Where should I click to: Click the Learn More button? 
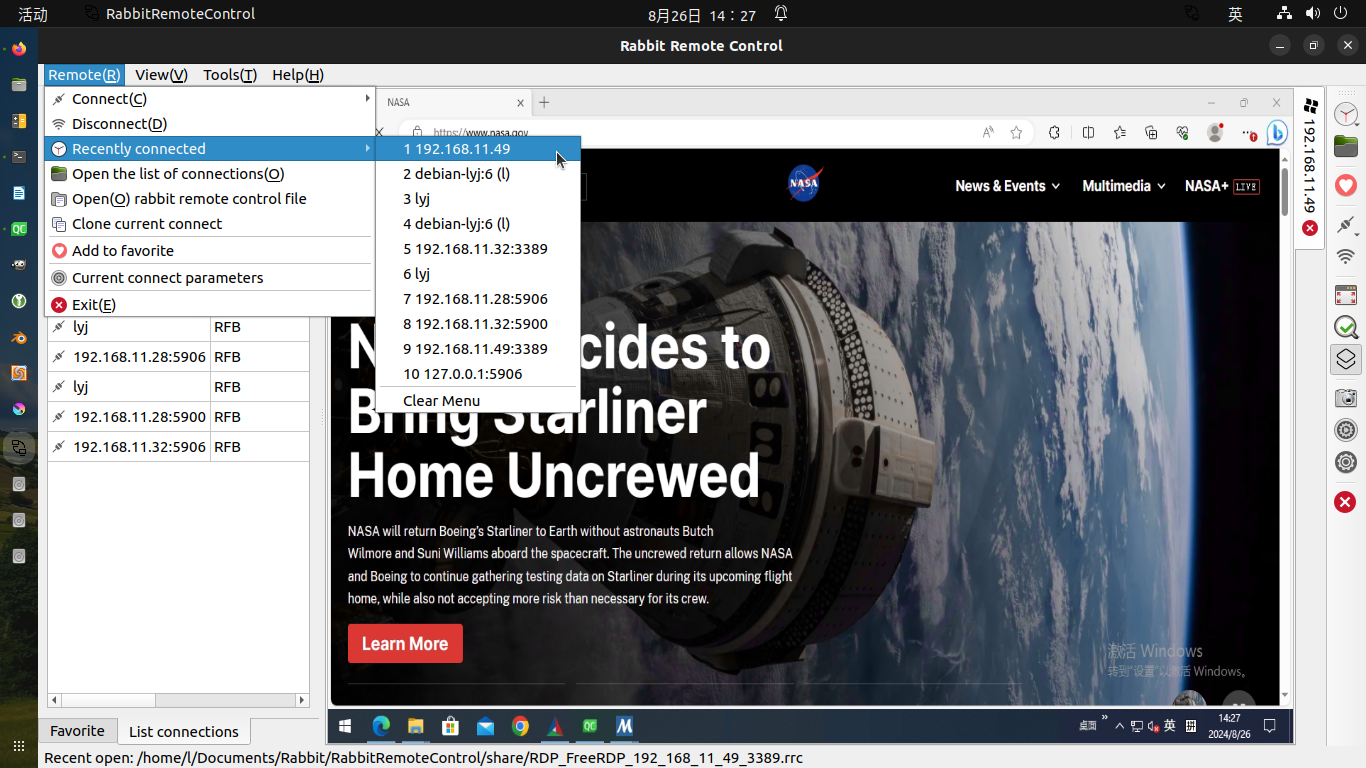405,644
